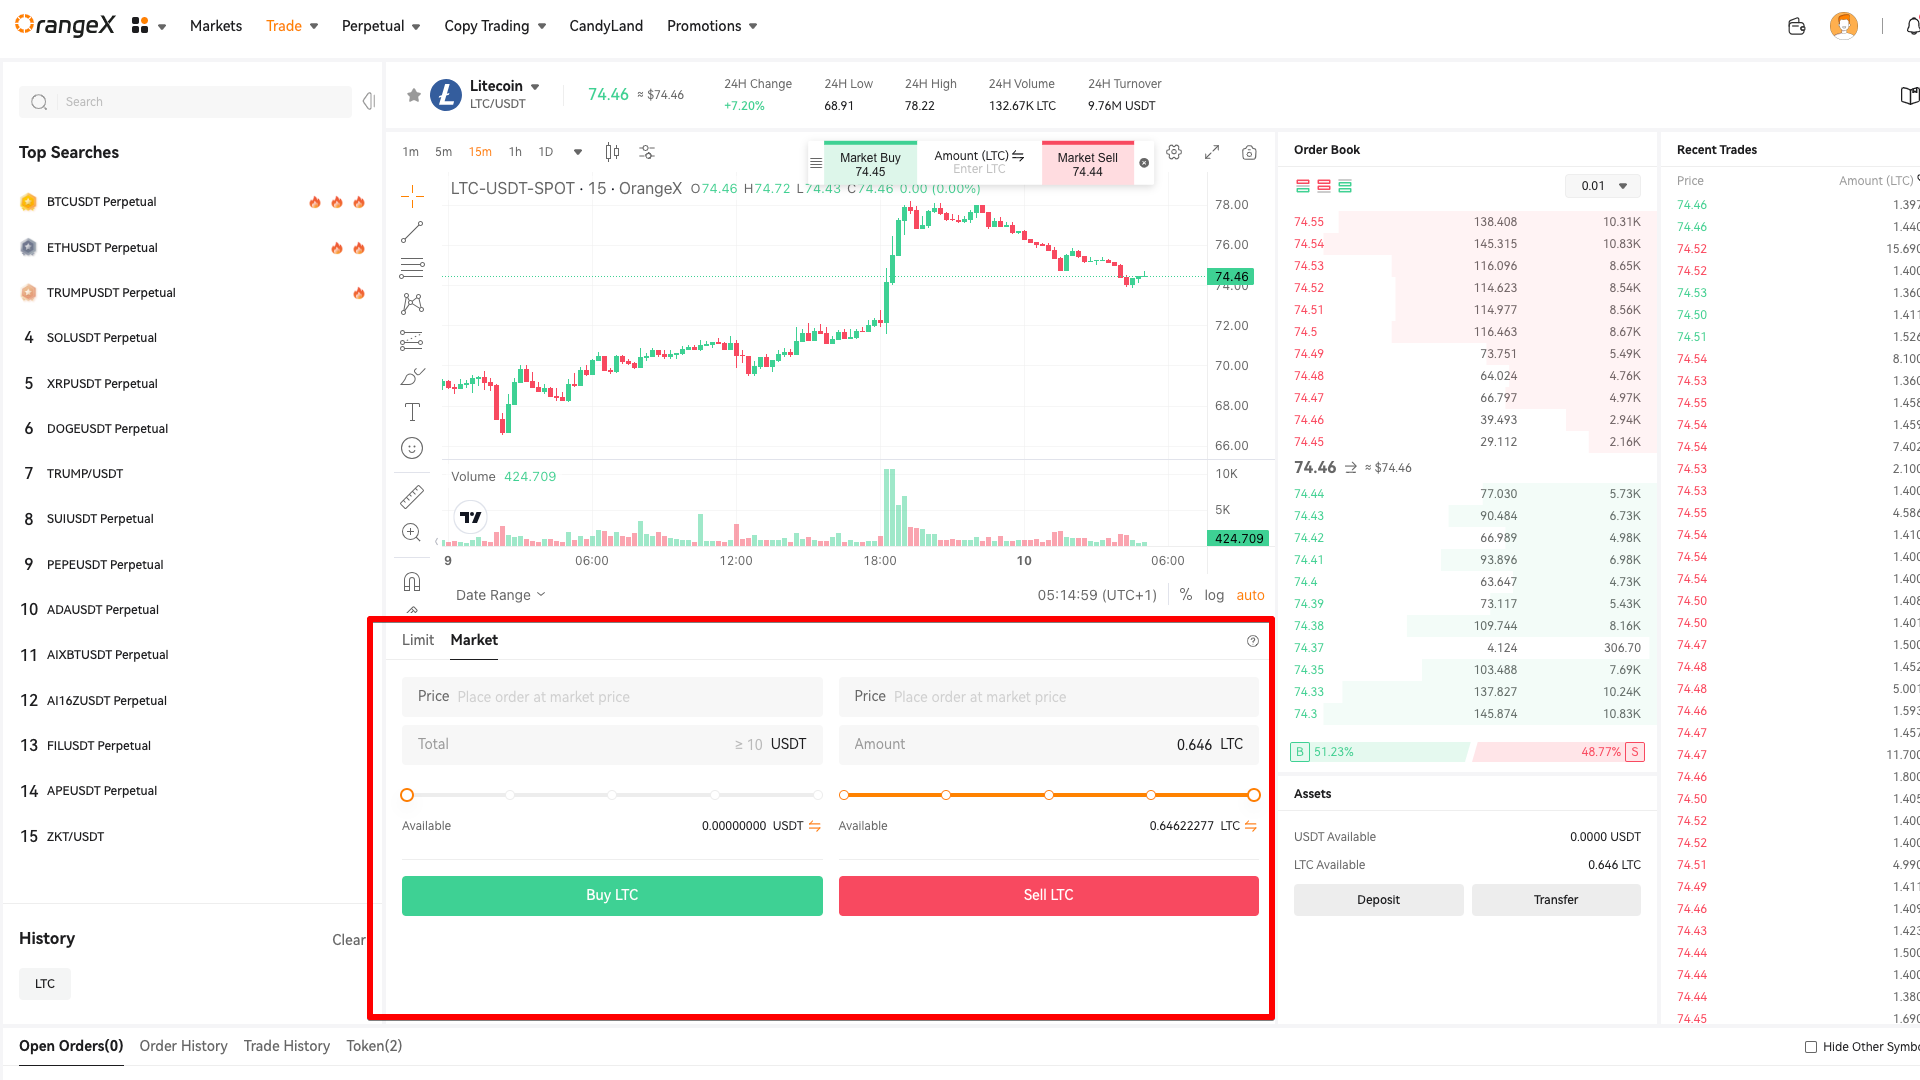The image size is (1920, 1080).
Task: Select the crosshair cursor tool
Action: pos(412,196)
